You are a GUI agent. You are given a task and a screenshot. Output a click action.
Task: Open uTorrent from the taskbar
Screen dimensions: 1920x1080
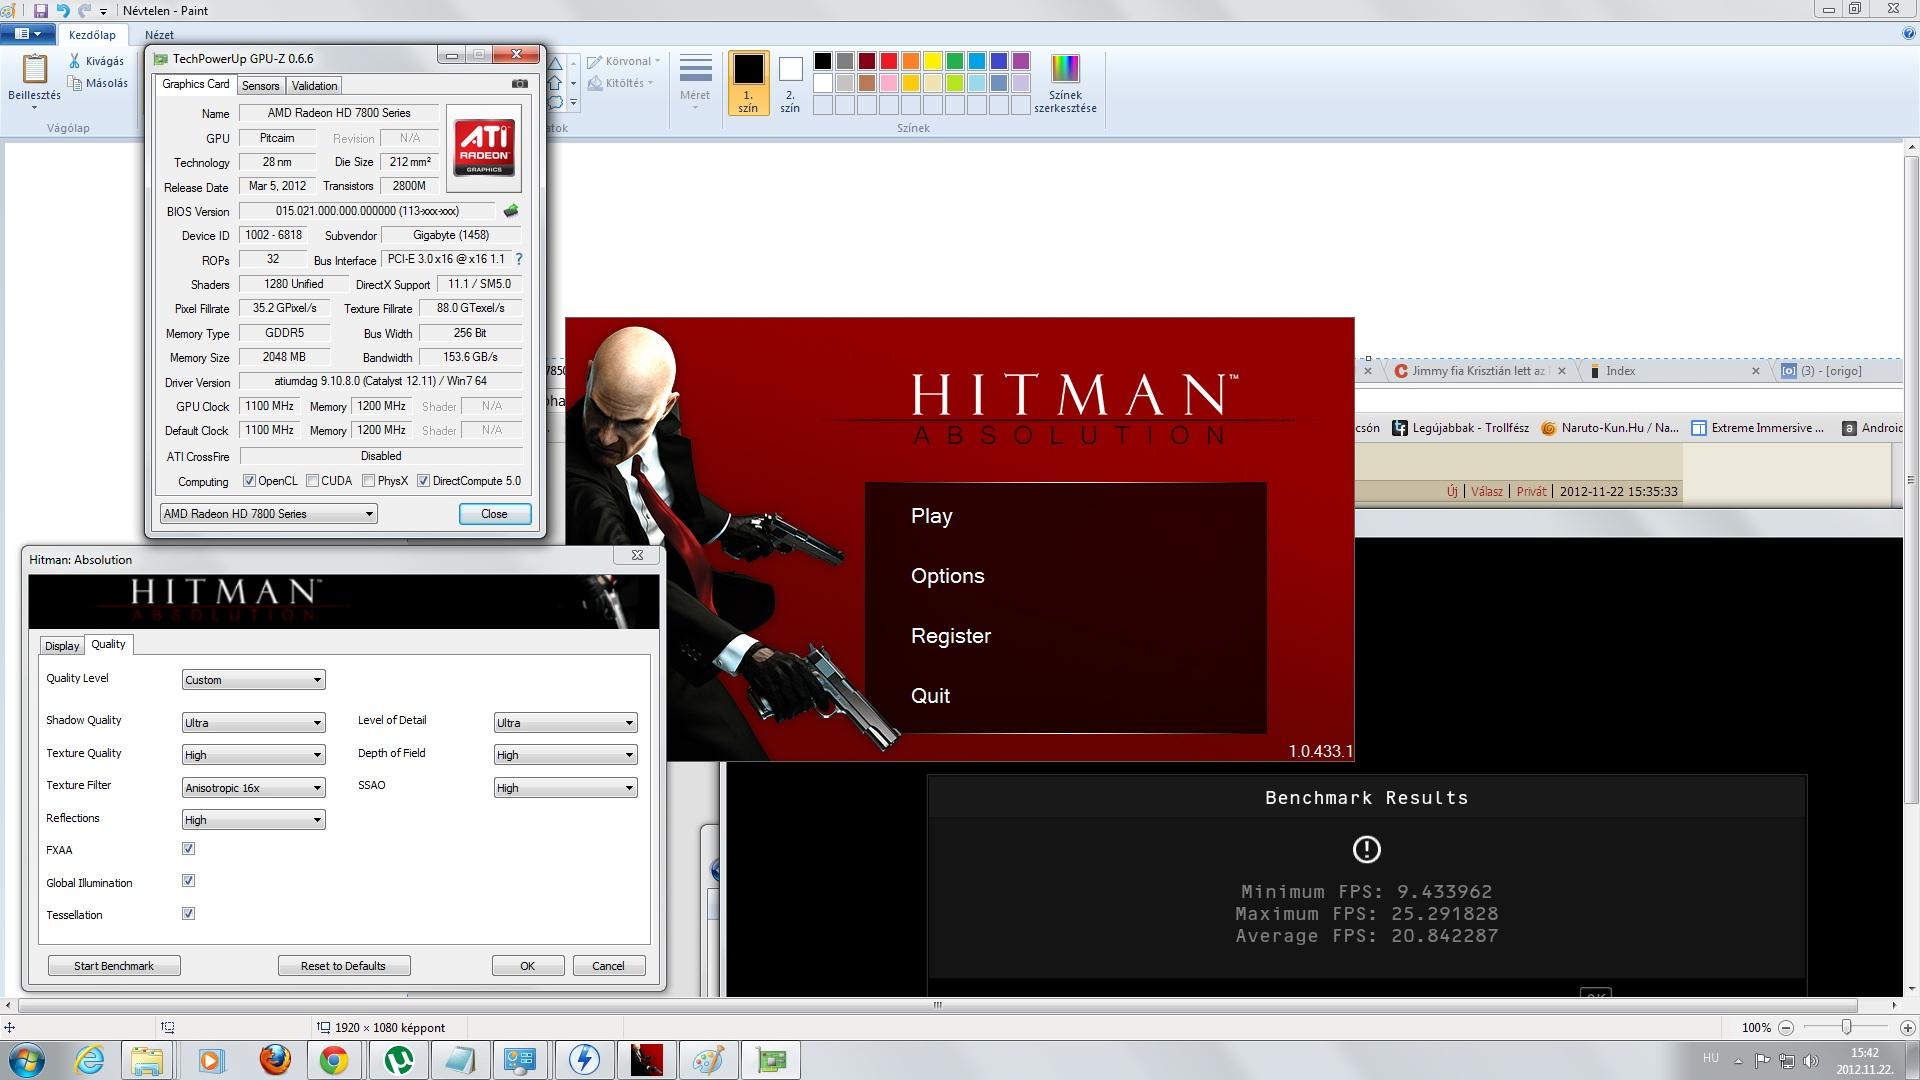(x=398, y=1059)
